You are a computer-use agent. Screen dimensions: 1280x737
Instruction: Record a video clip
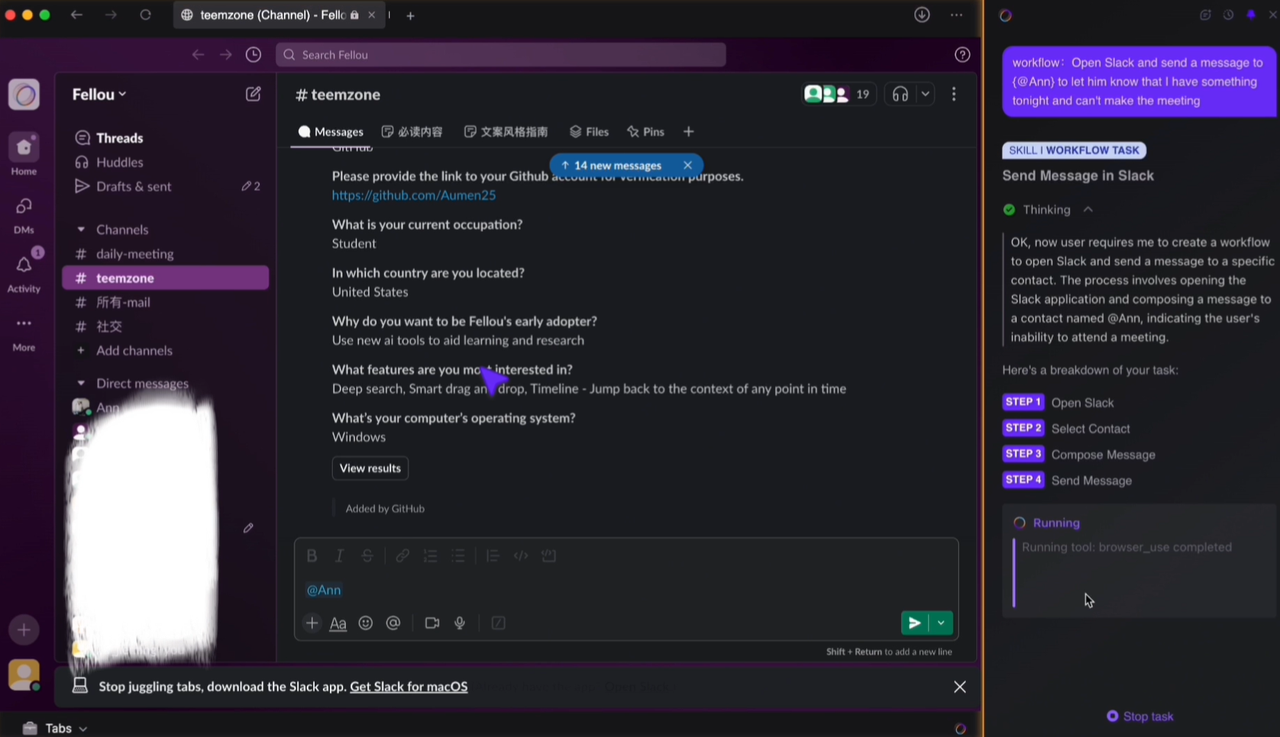[432, 623]
